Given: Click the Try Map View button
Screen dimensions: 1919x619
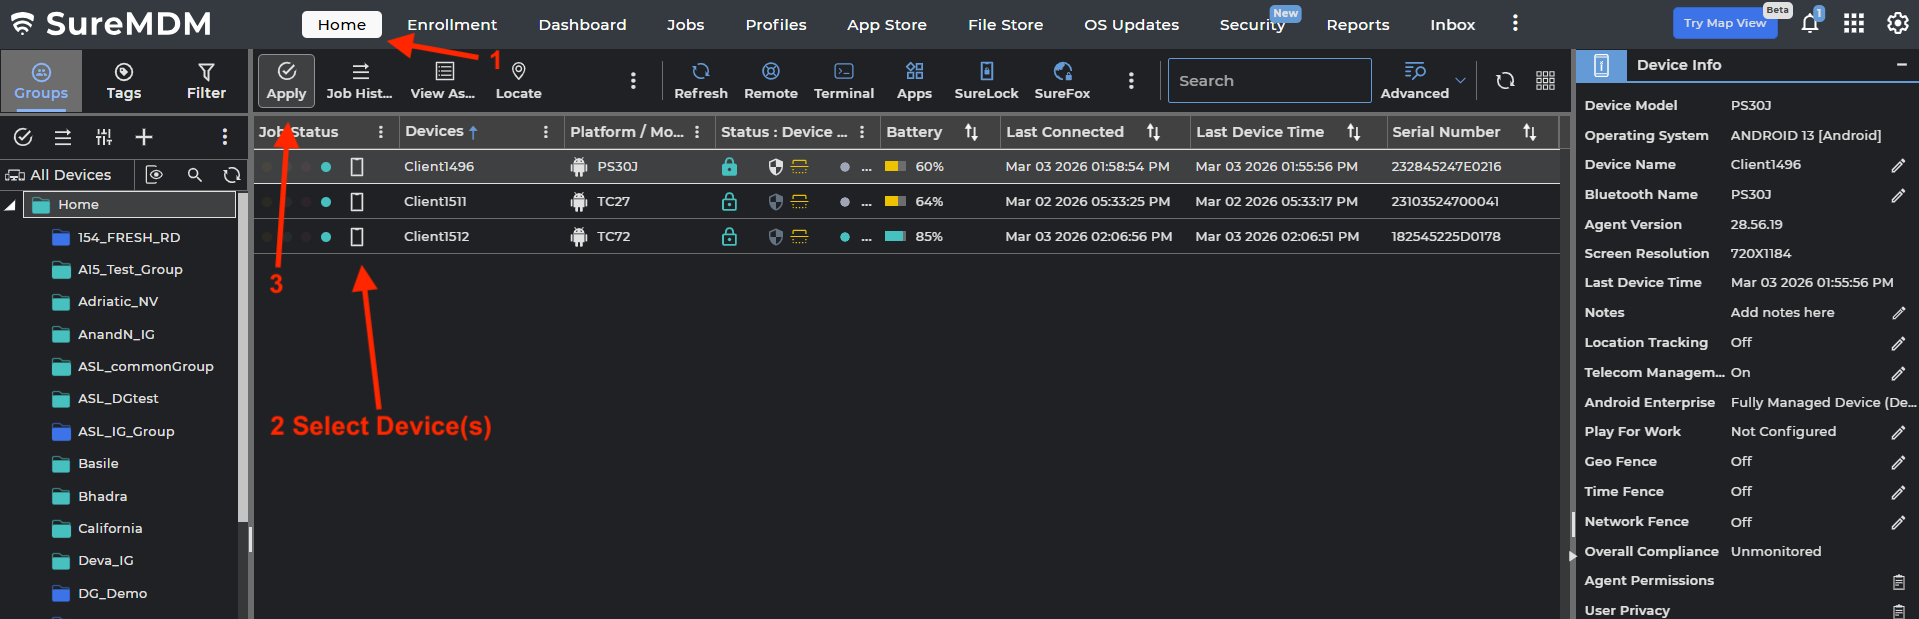Looking at the screenshot, I should [x=1724, y=23].
